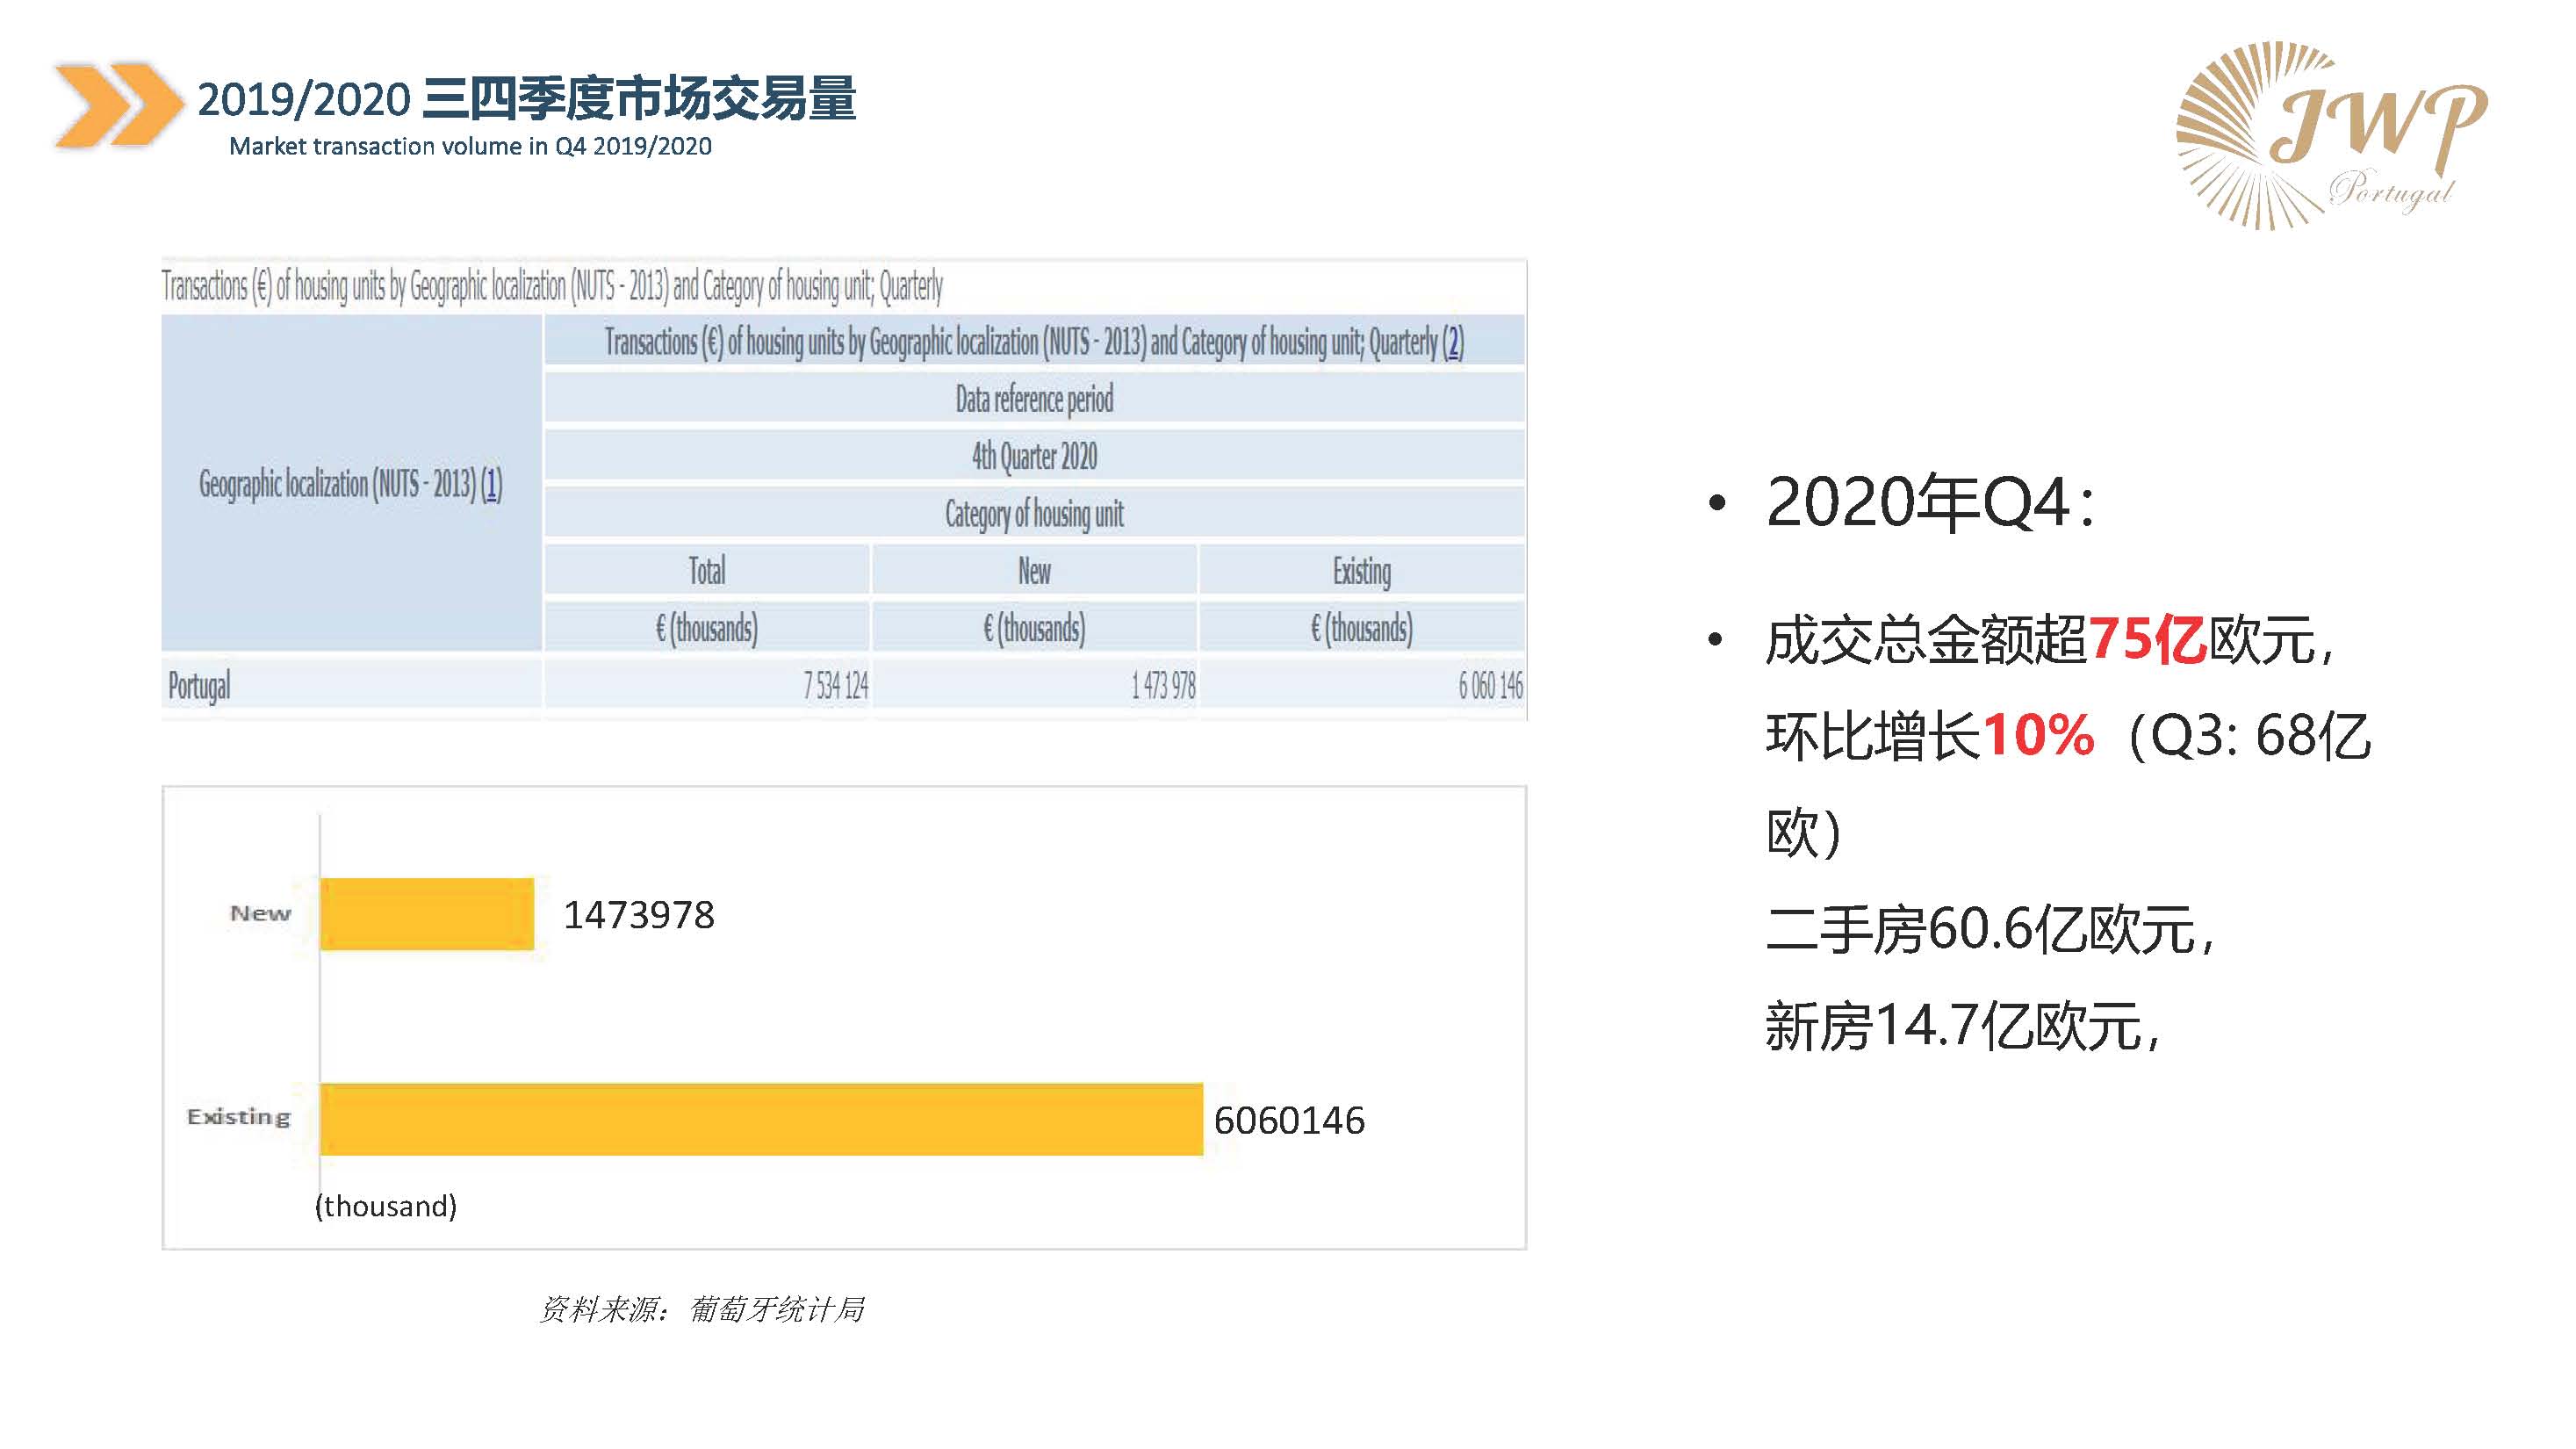Select the slide title '2019/2020 三四季度市场交易量'
Viewport: 2576px width, 1449px height.
pos(526,98)
